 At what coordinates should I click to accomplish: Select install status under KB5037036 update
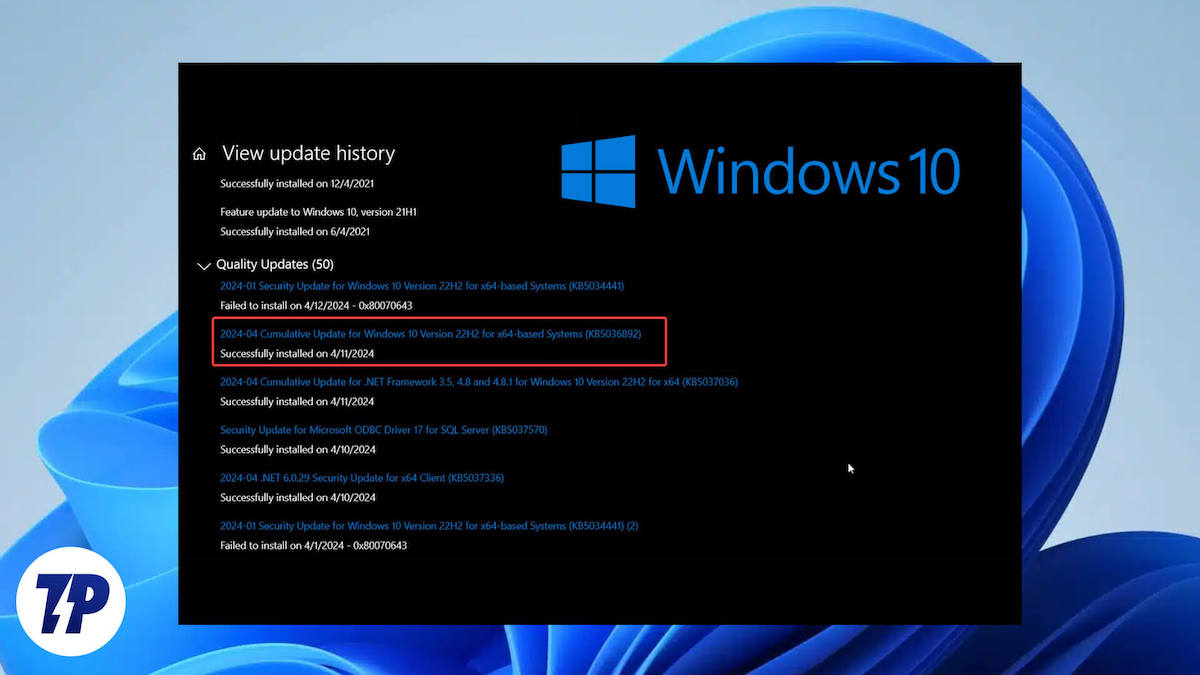click(x=298, y=401)
